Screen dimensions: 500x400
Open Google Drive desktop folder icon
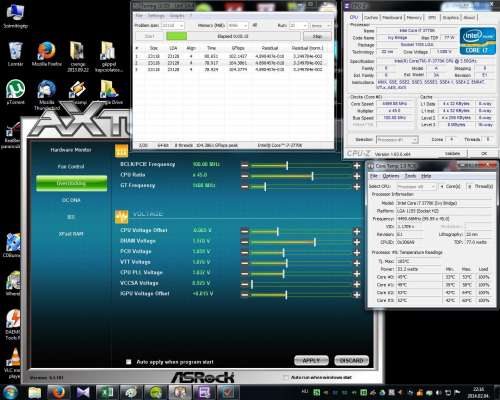pos(109,92)
